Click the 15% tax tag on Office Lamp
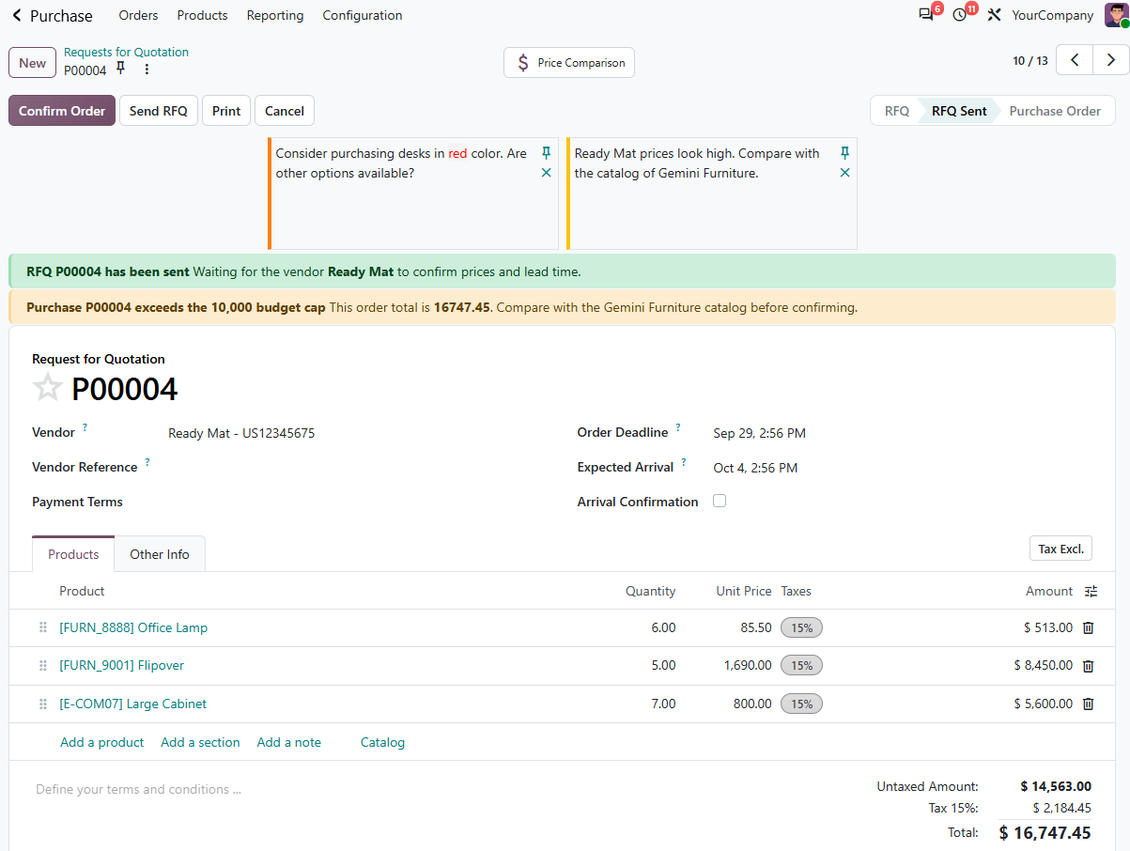 801,628
